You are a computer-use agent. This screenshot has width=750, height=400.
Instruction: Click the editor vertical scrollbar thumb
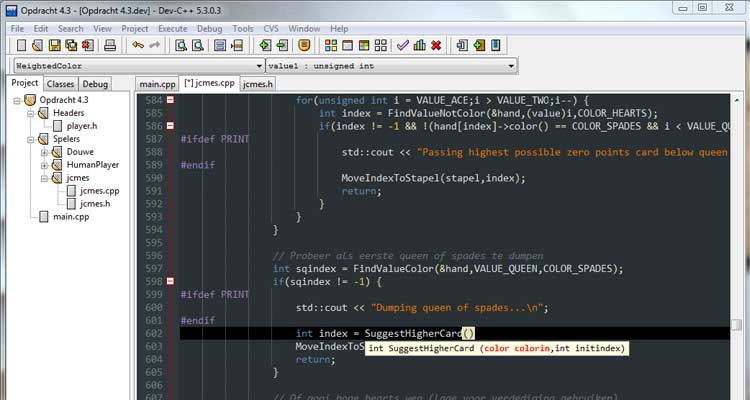[x=737, y=325]
